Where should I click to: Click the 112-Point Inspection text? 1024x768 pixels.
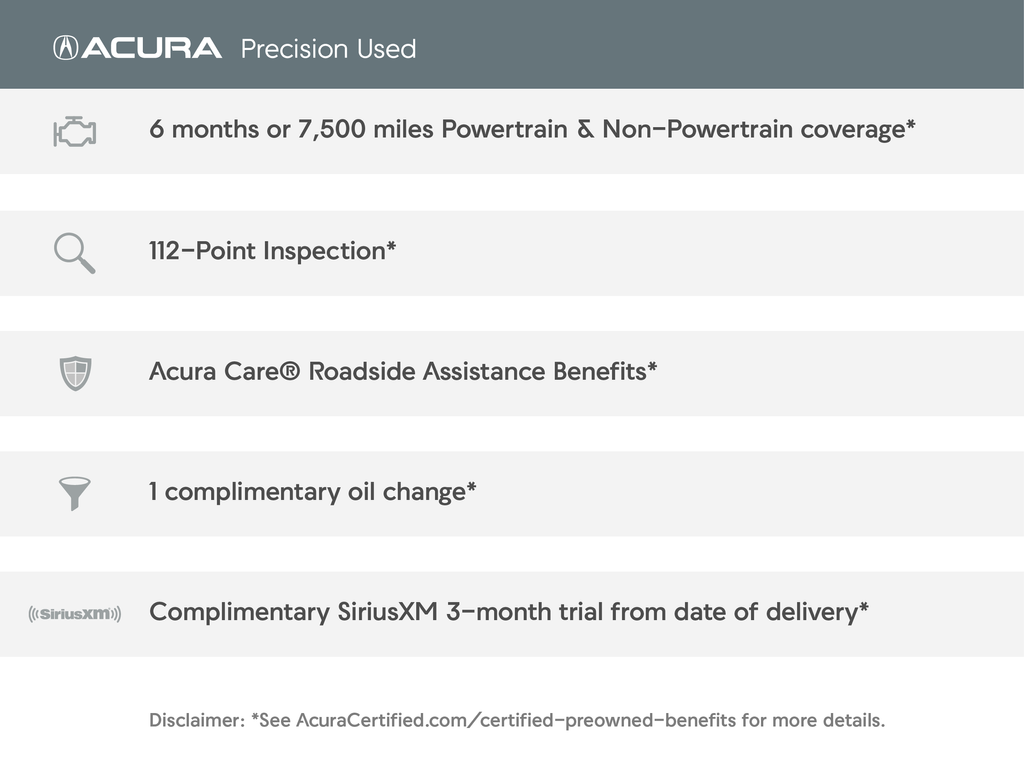pos(266,251)
